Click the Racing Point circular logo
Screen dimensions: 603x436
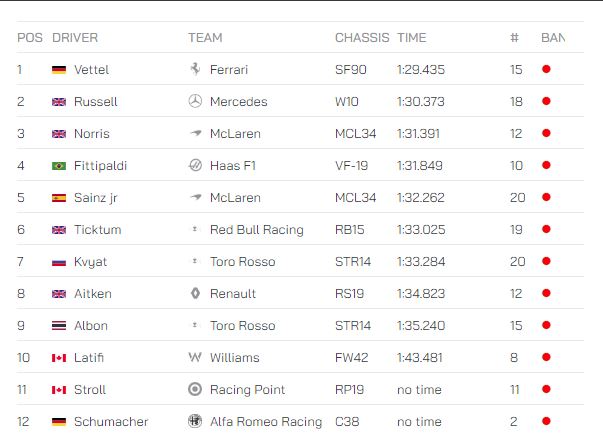coord(195,389)
